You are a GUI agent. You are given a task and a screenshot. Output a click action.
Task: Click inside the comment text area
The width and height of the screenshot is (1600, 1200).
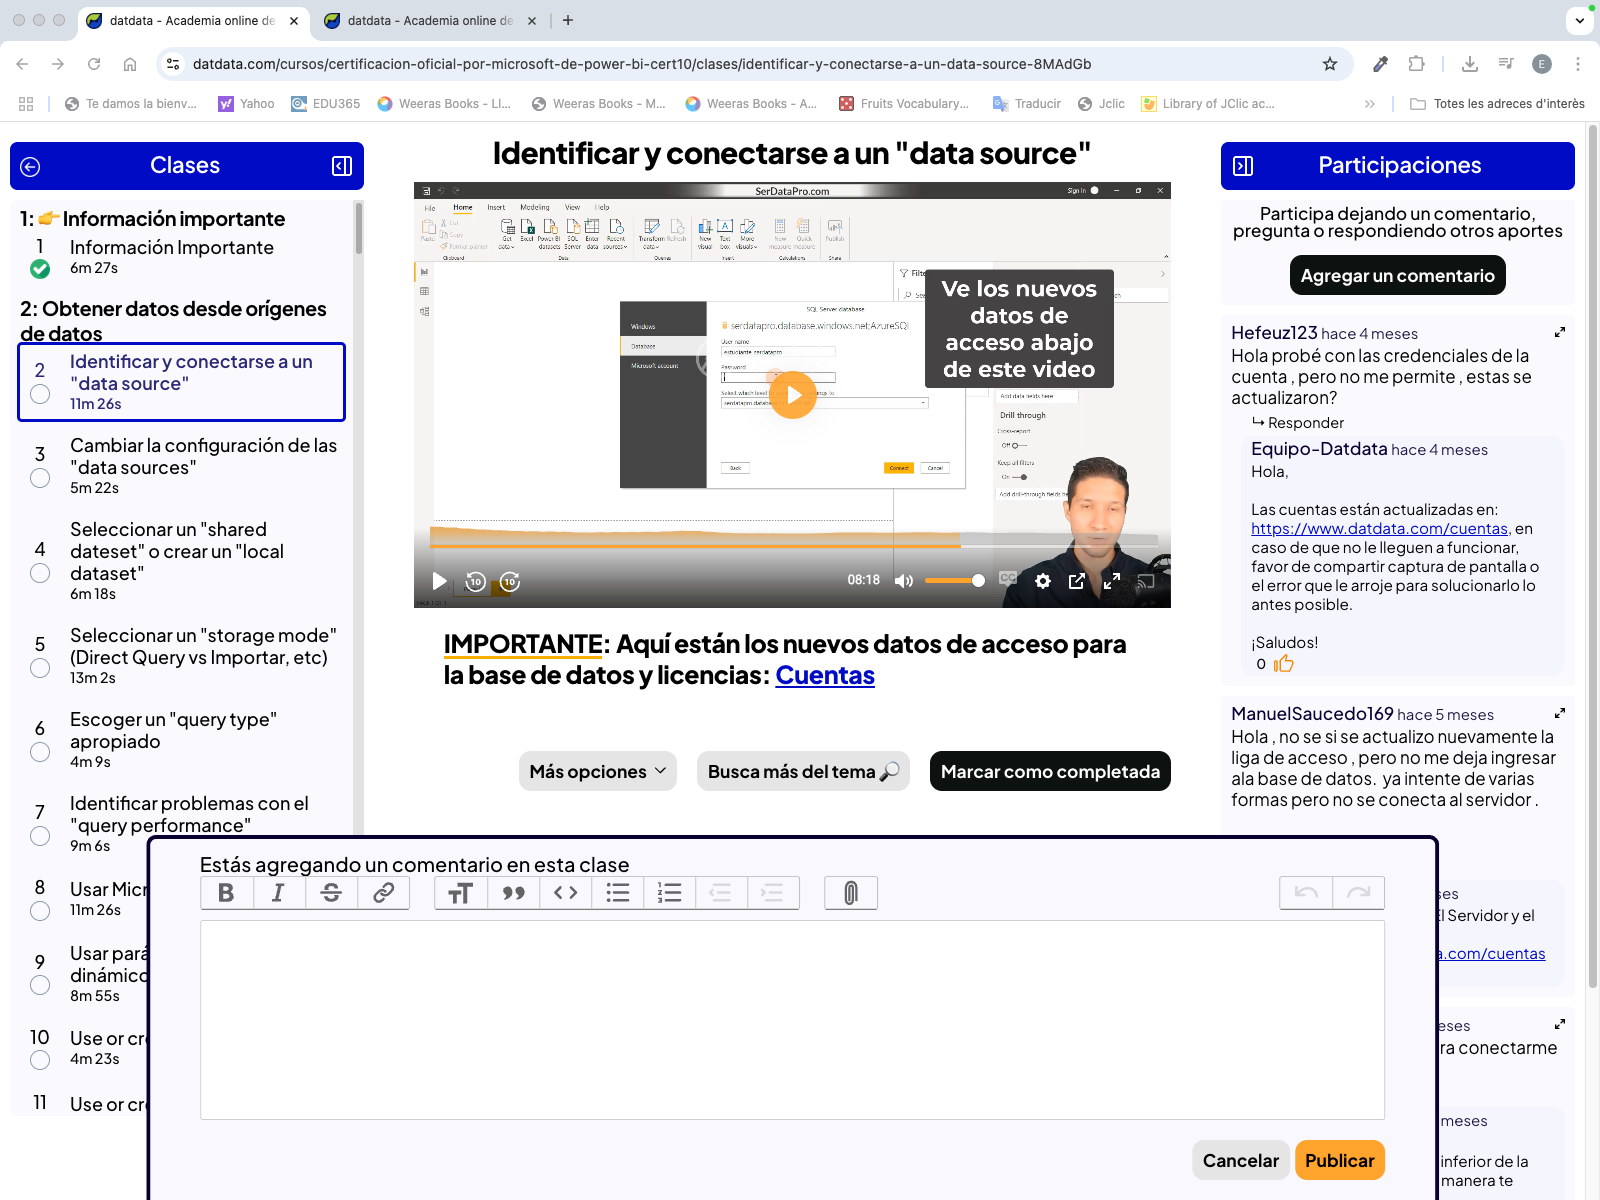[792, 1020]
